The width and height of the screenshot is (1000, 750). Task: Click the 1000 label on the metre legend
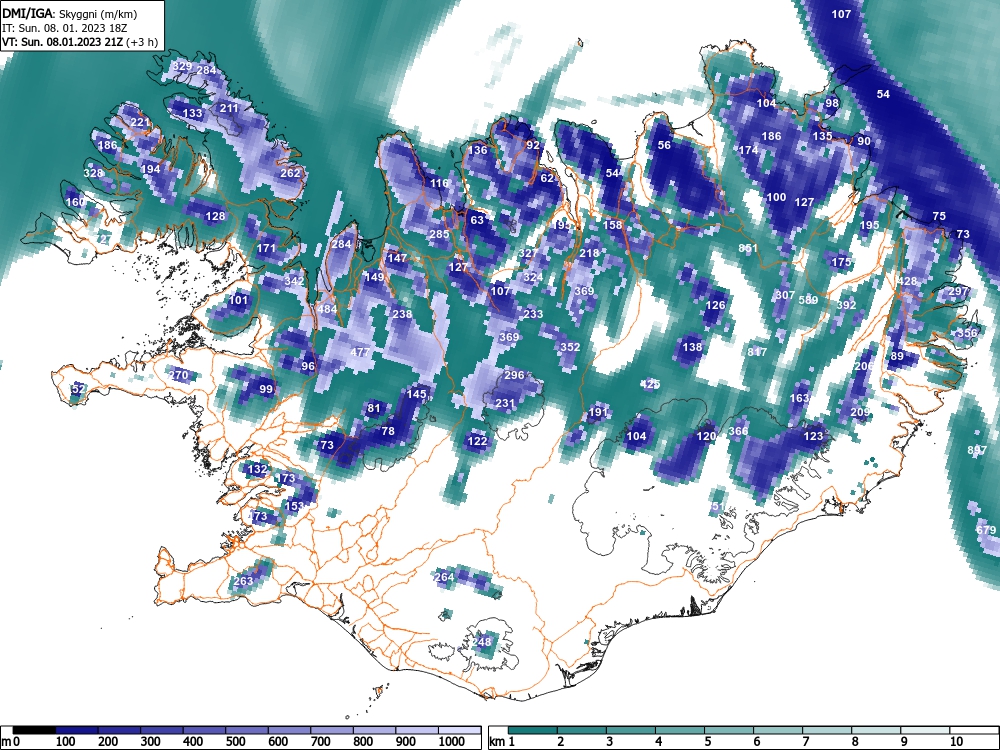pyautogui.click(x=452, y=742)
